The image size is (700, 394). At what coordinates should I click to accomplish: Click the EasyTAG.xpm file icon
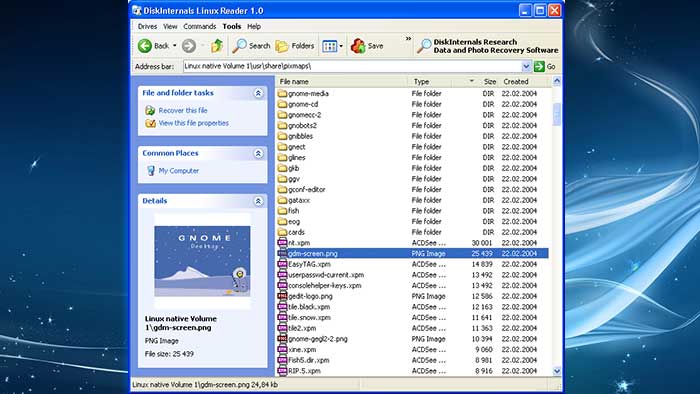[x=282, y=264]
